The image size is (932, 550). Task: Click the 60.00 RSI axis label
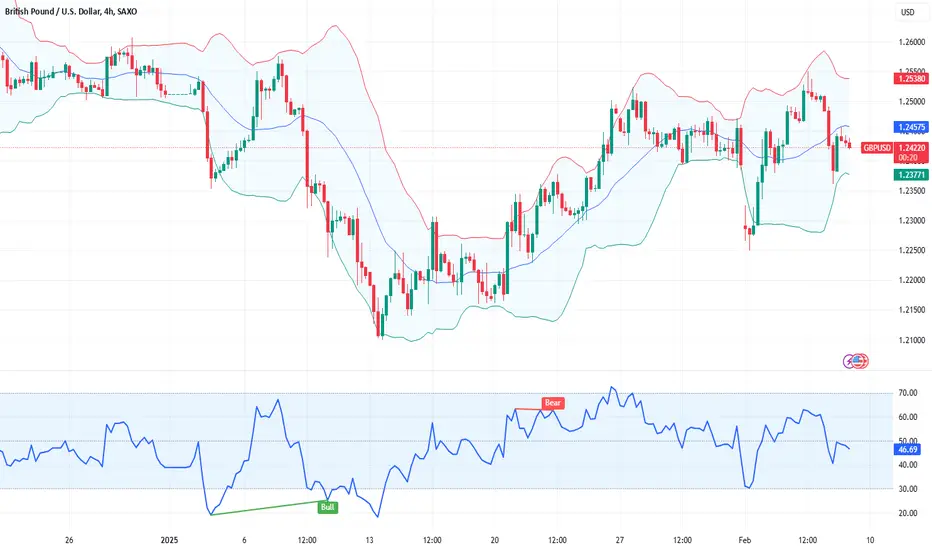tap(908, 417)
